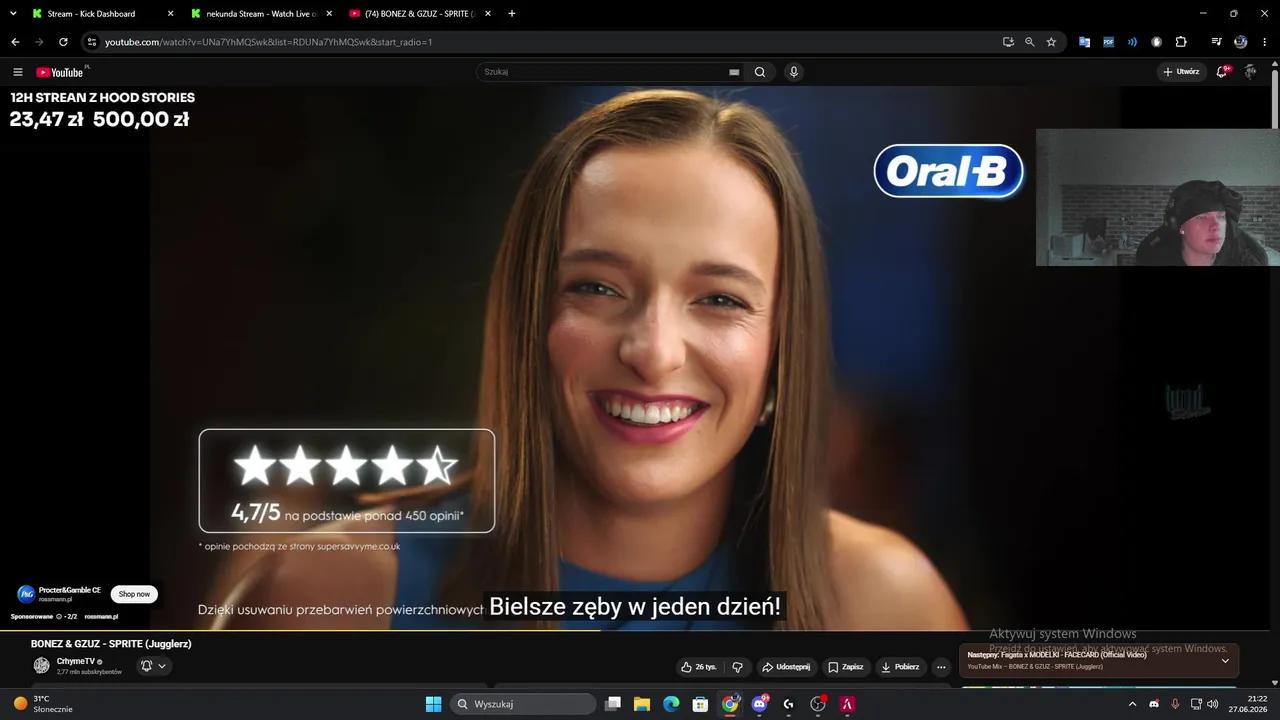The width and height of the screenshot is (1280, 720).
Task: Reload the current page
Action: tap(63, 42)
